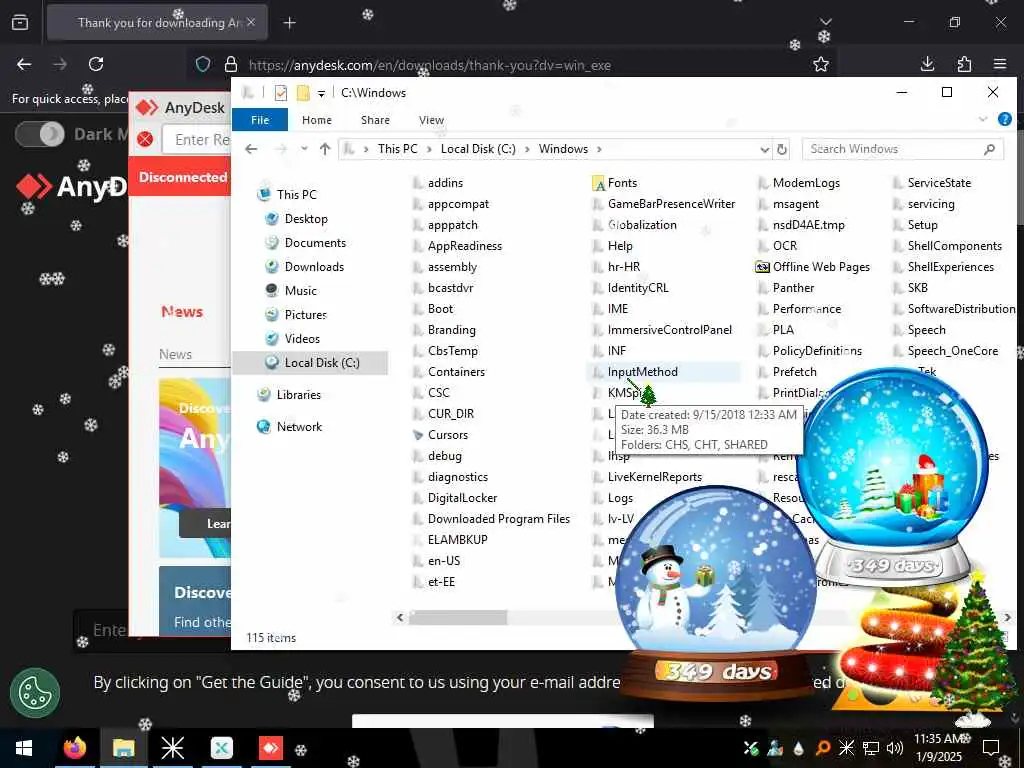The image size is (1024, 768).
Task: Click the browser back arrow
Action: 24,64
